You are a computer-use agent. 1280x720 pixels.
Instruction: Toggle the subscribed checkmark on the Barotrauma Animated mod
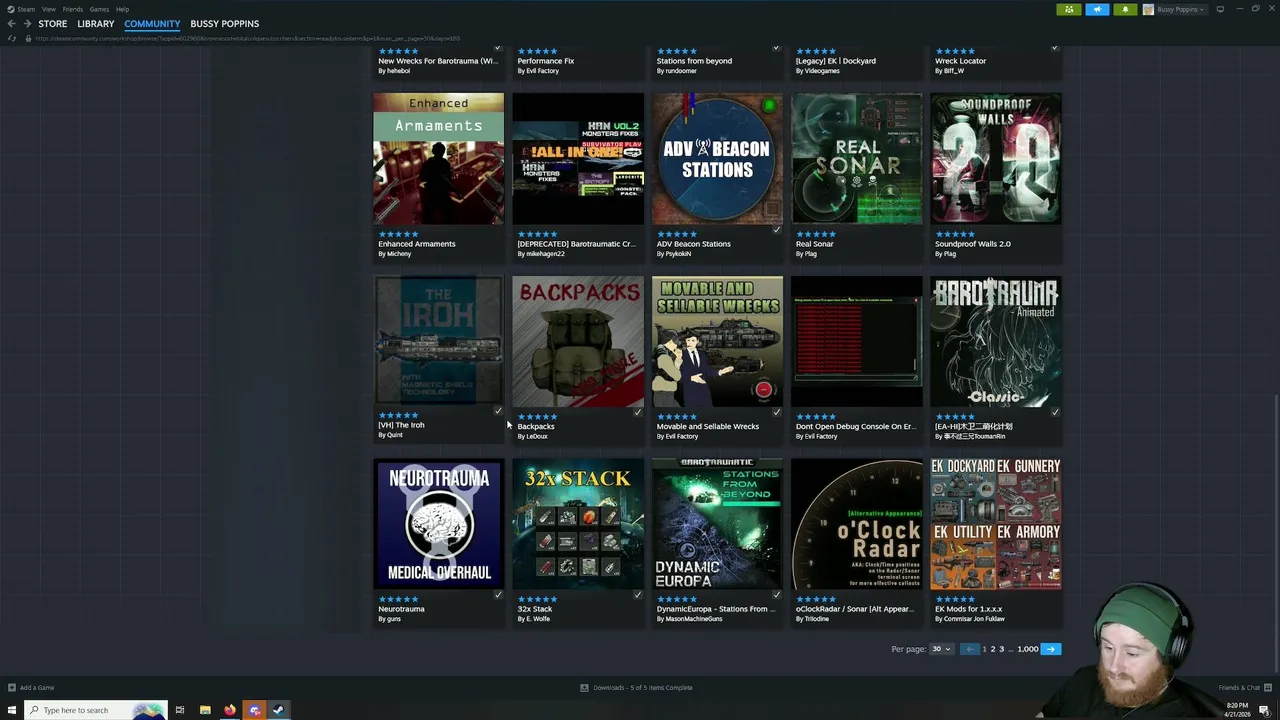1055,411
